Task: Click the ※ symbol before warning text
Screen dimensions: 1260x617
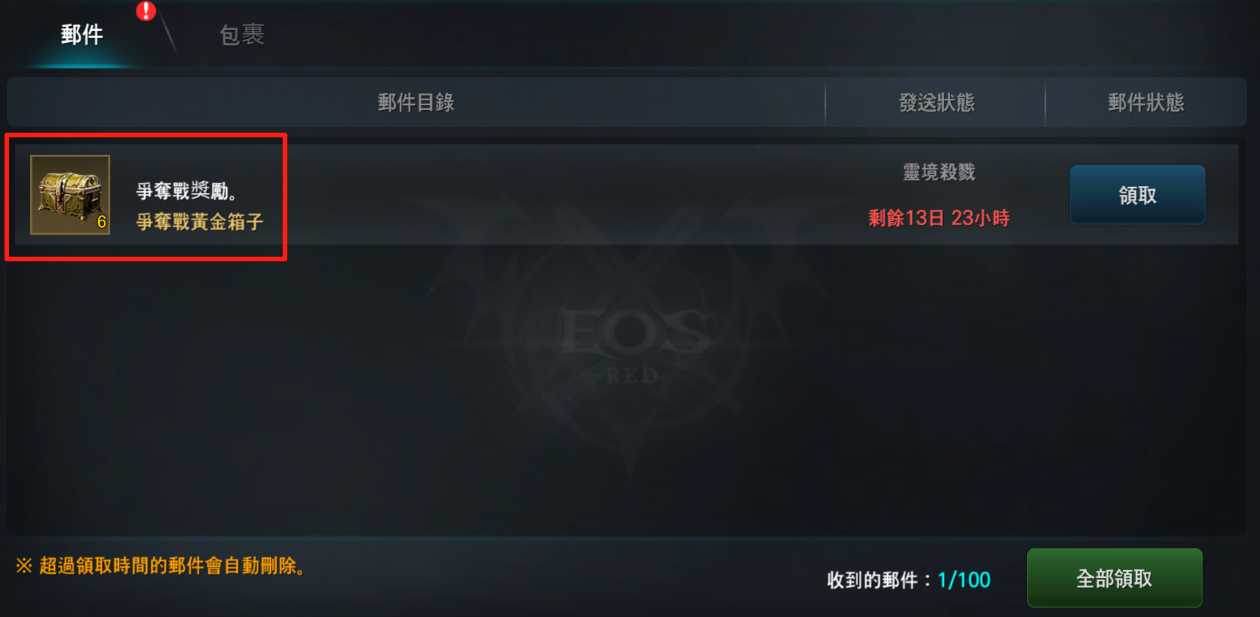Action: 24,566
